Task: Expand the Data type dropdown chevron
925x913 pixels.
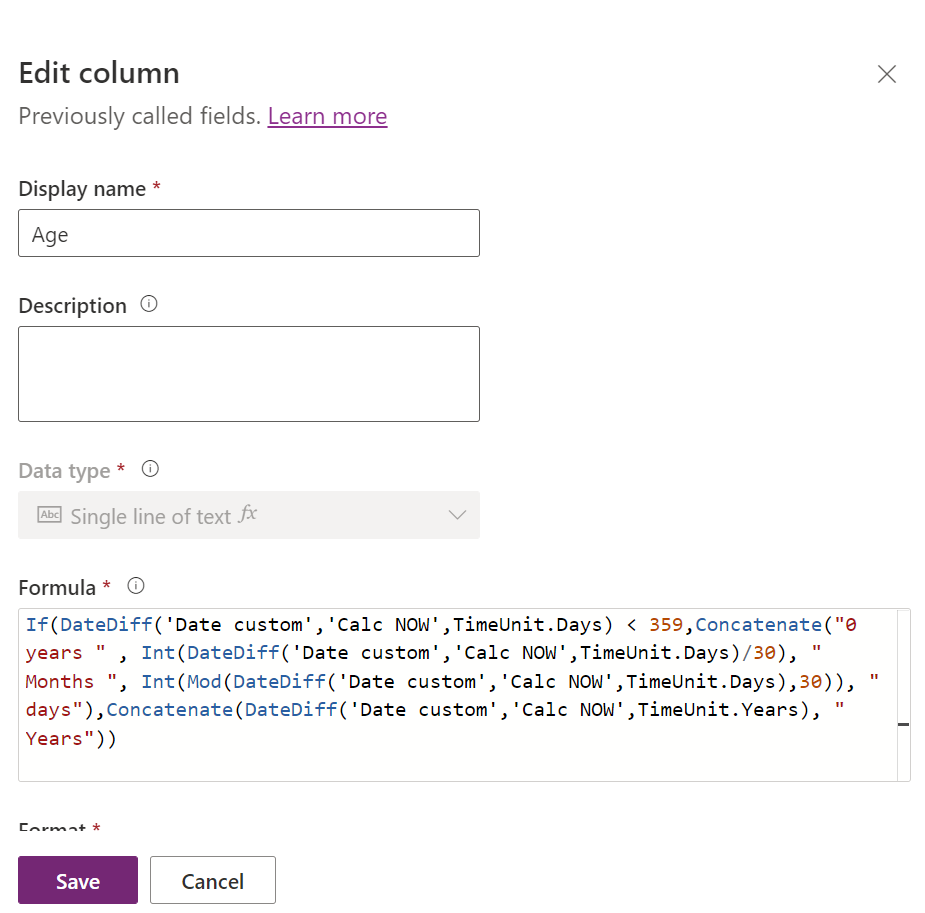Action: point(457,515)
